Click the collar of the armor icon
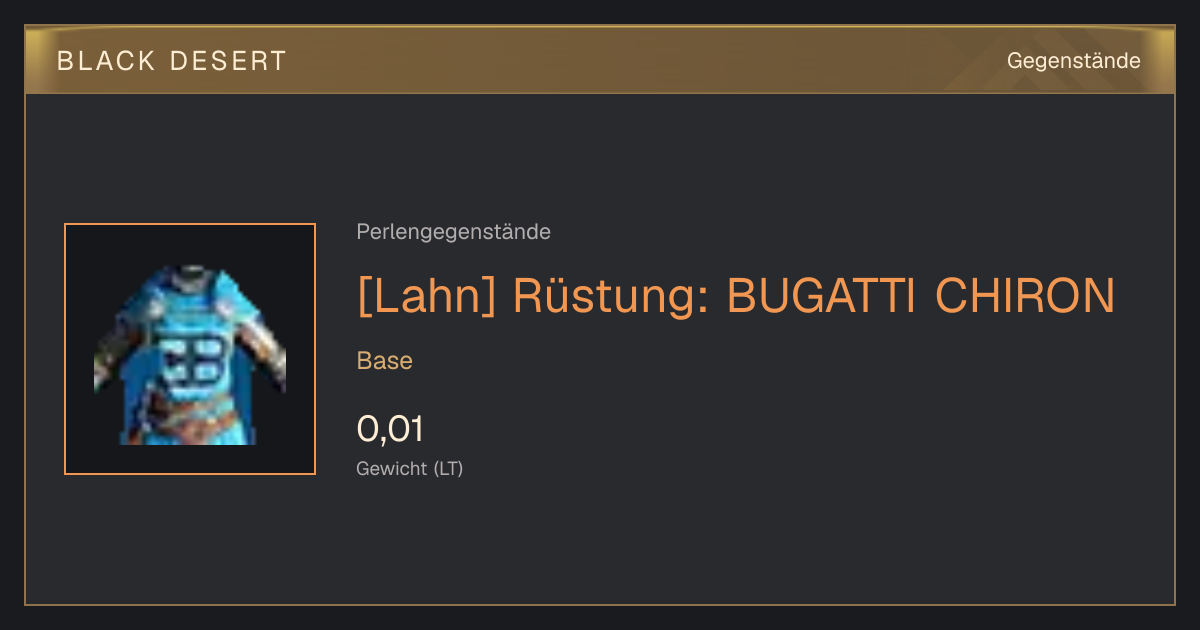 click(x=188, y=273)
